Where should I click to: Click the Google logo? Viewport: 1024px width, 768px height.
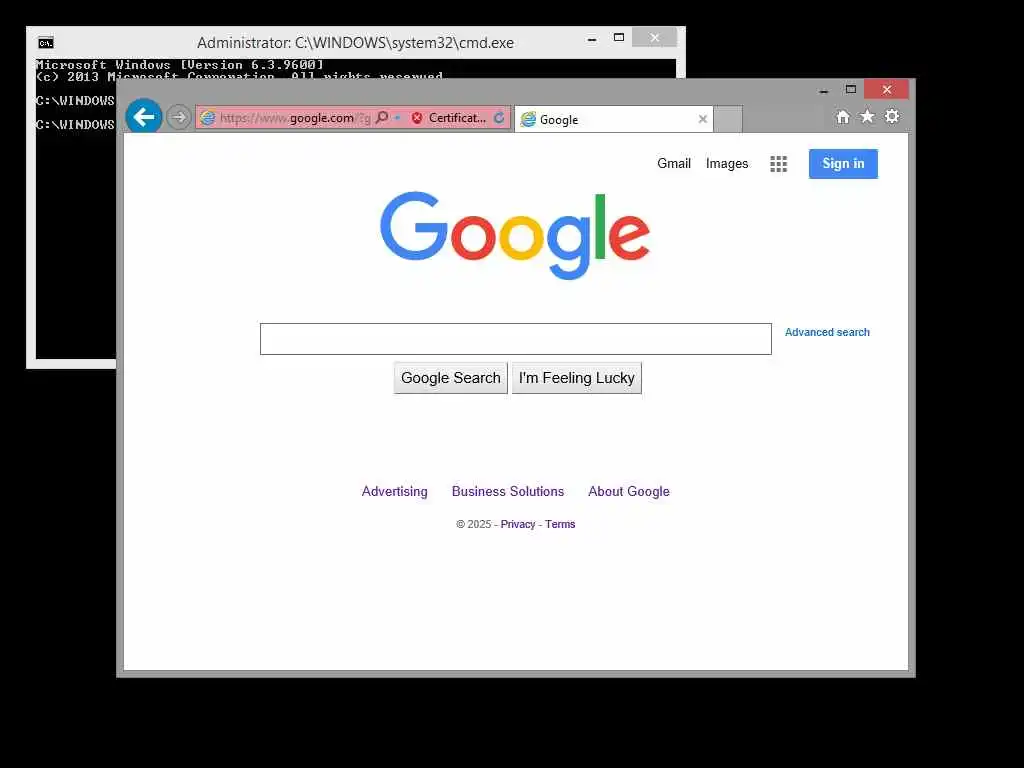pos(515,235)
